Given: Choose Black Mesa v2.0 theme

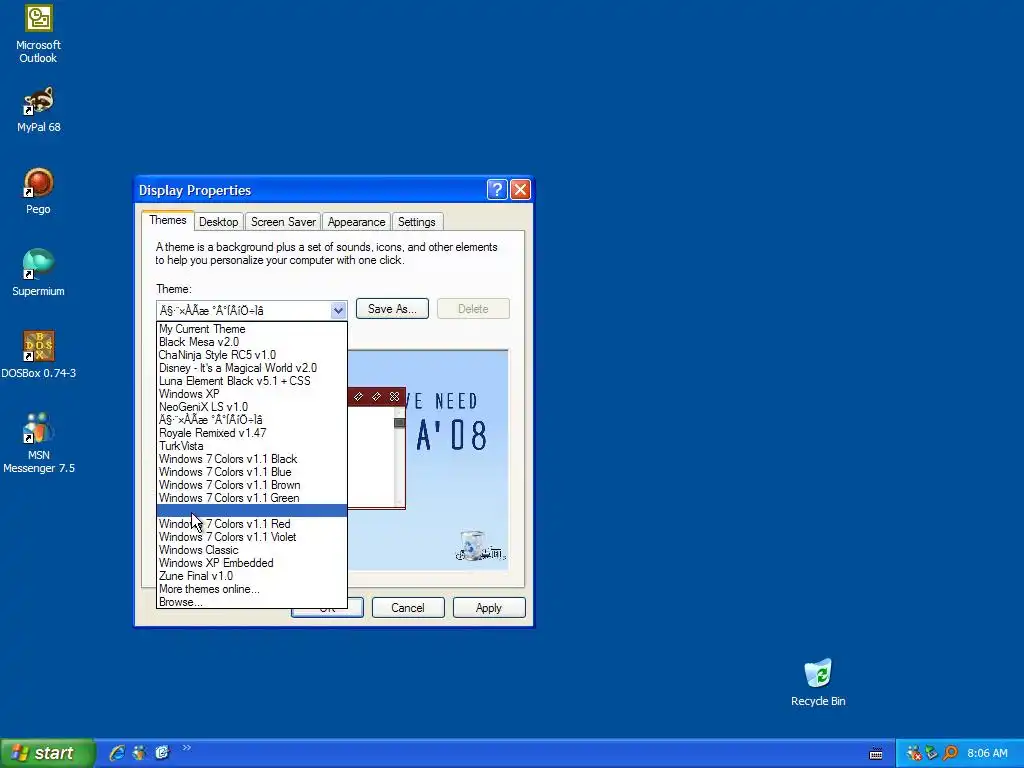Looking at the screenshot, I should 251,342.
